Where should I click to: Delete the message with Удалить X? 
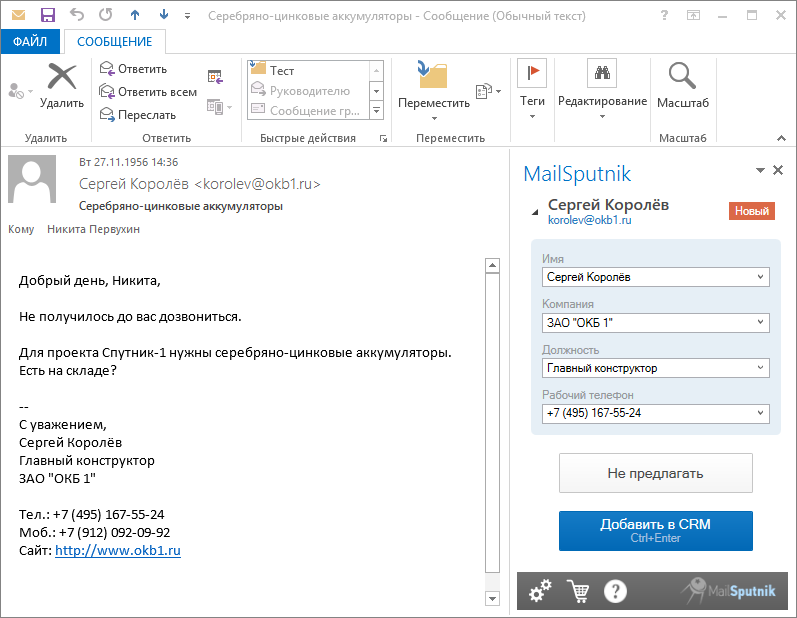click(x=62, y=85)
